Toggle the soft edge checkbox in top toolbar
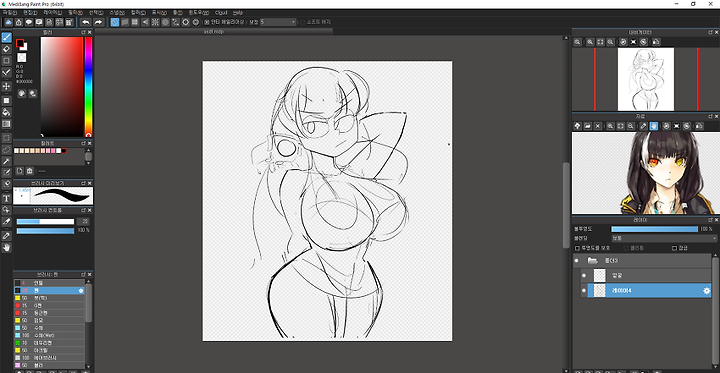This screenshot has height=373, width=720. 302,22
